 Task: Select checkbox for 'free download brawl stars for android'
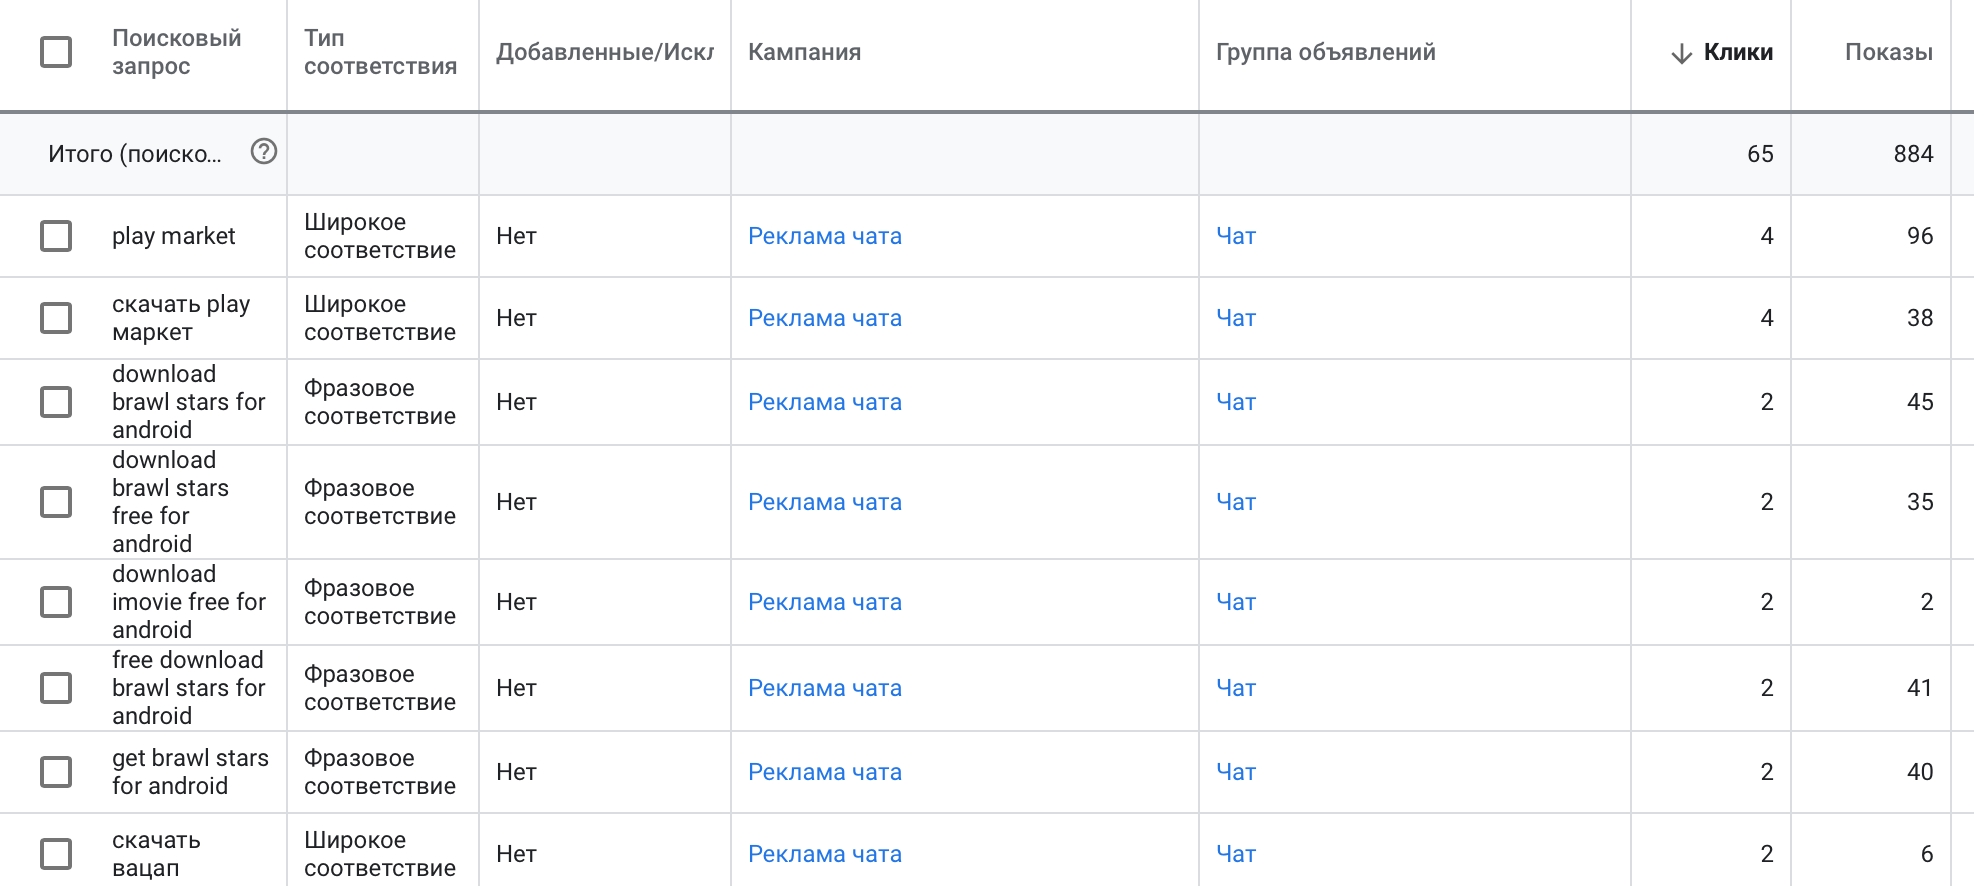click(56, 688)
